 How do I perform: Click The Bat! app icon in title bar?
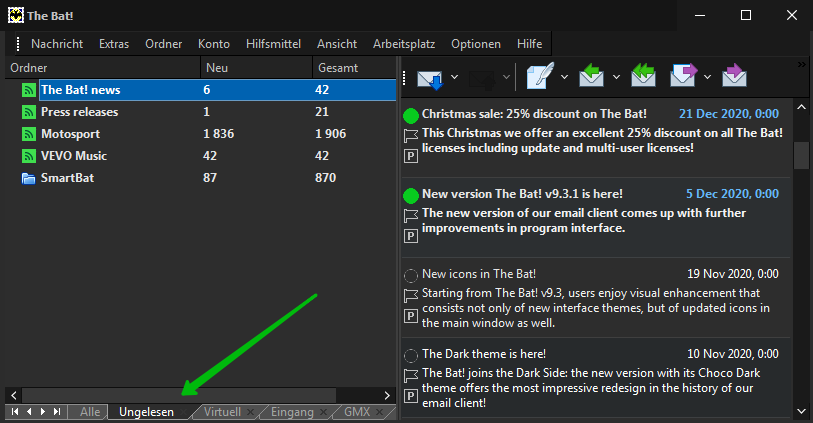(16, 16)
